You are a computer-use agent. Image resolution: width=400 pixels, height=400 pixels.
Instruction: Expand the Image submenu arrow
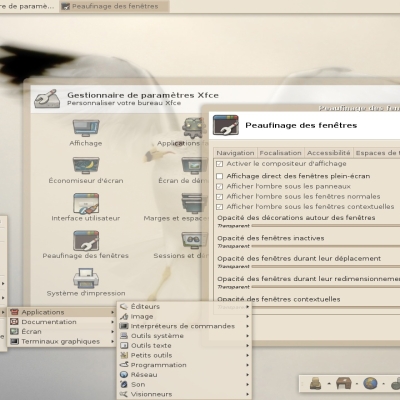click(248, 316)
